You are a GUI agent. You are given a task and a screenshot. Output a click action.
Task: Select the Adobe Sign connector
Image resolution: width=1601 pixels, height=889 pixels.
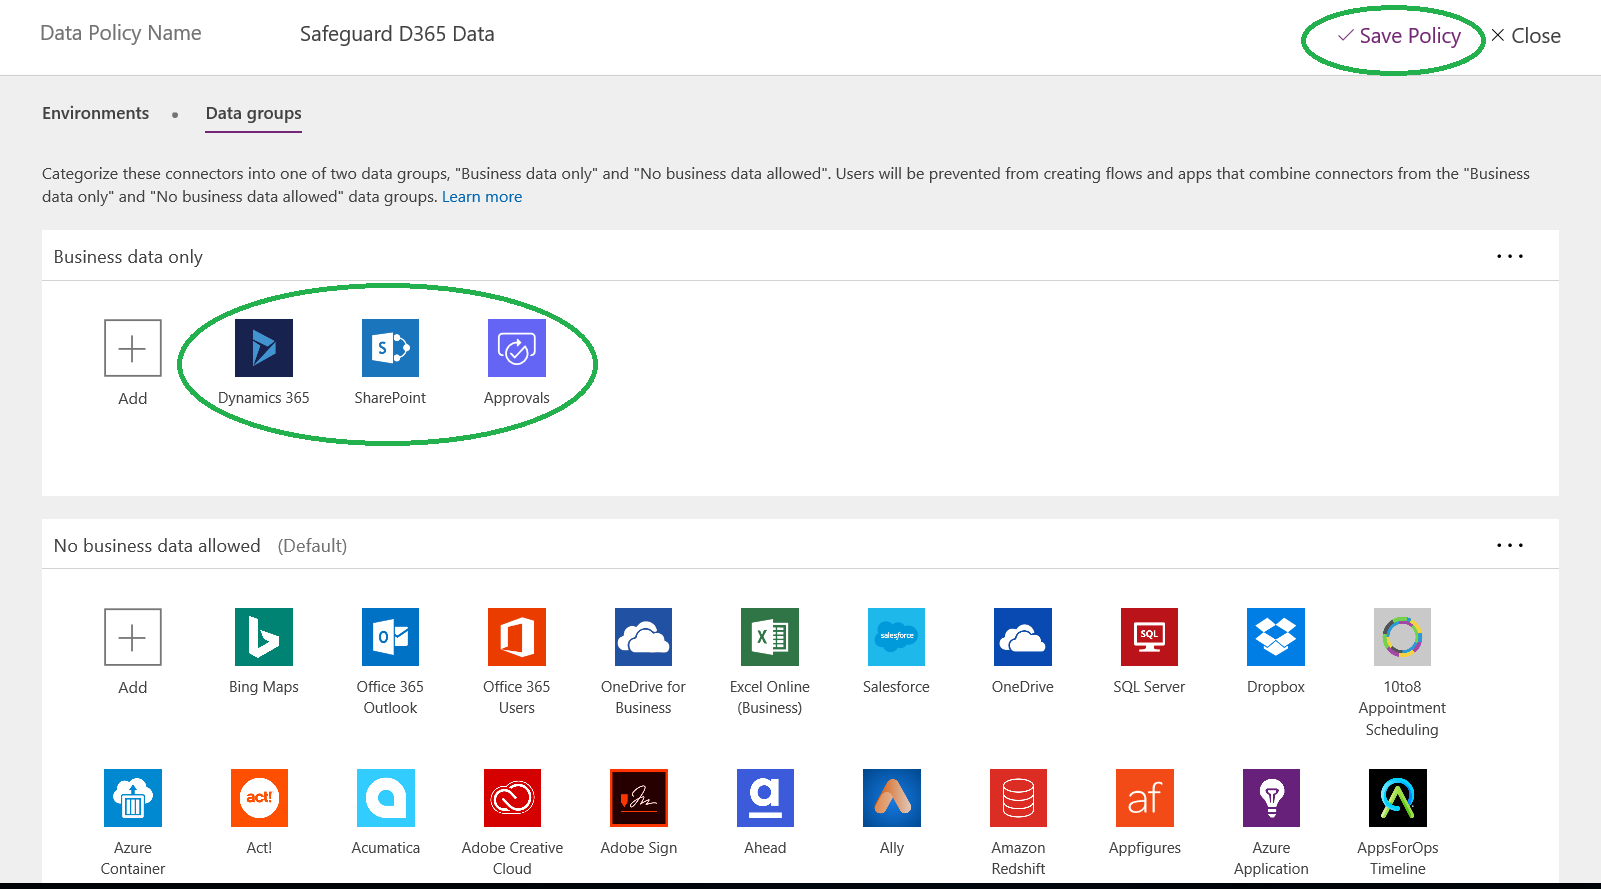(x=639, y=798)
